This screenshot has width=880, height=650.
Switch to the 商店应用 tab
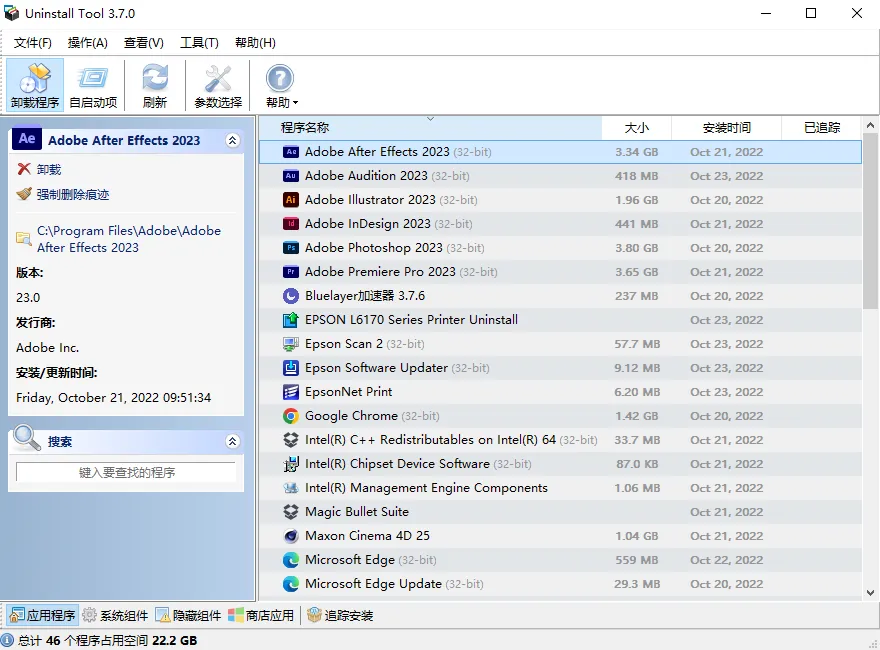point(261,616)
